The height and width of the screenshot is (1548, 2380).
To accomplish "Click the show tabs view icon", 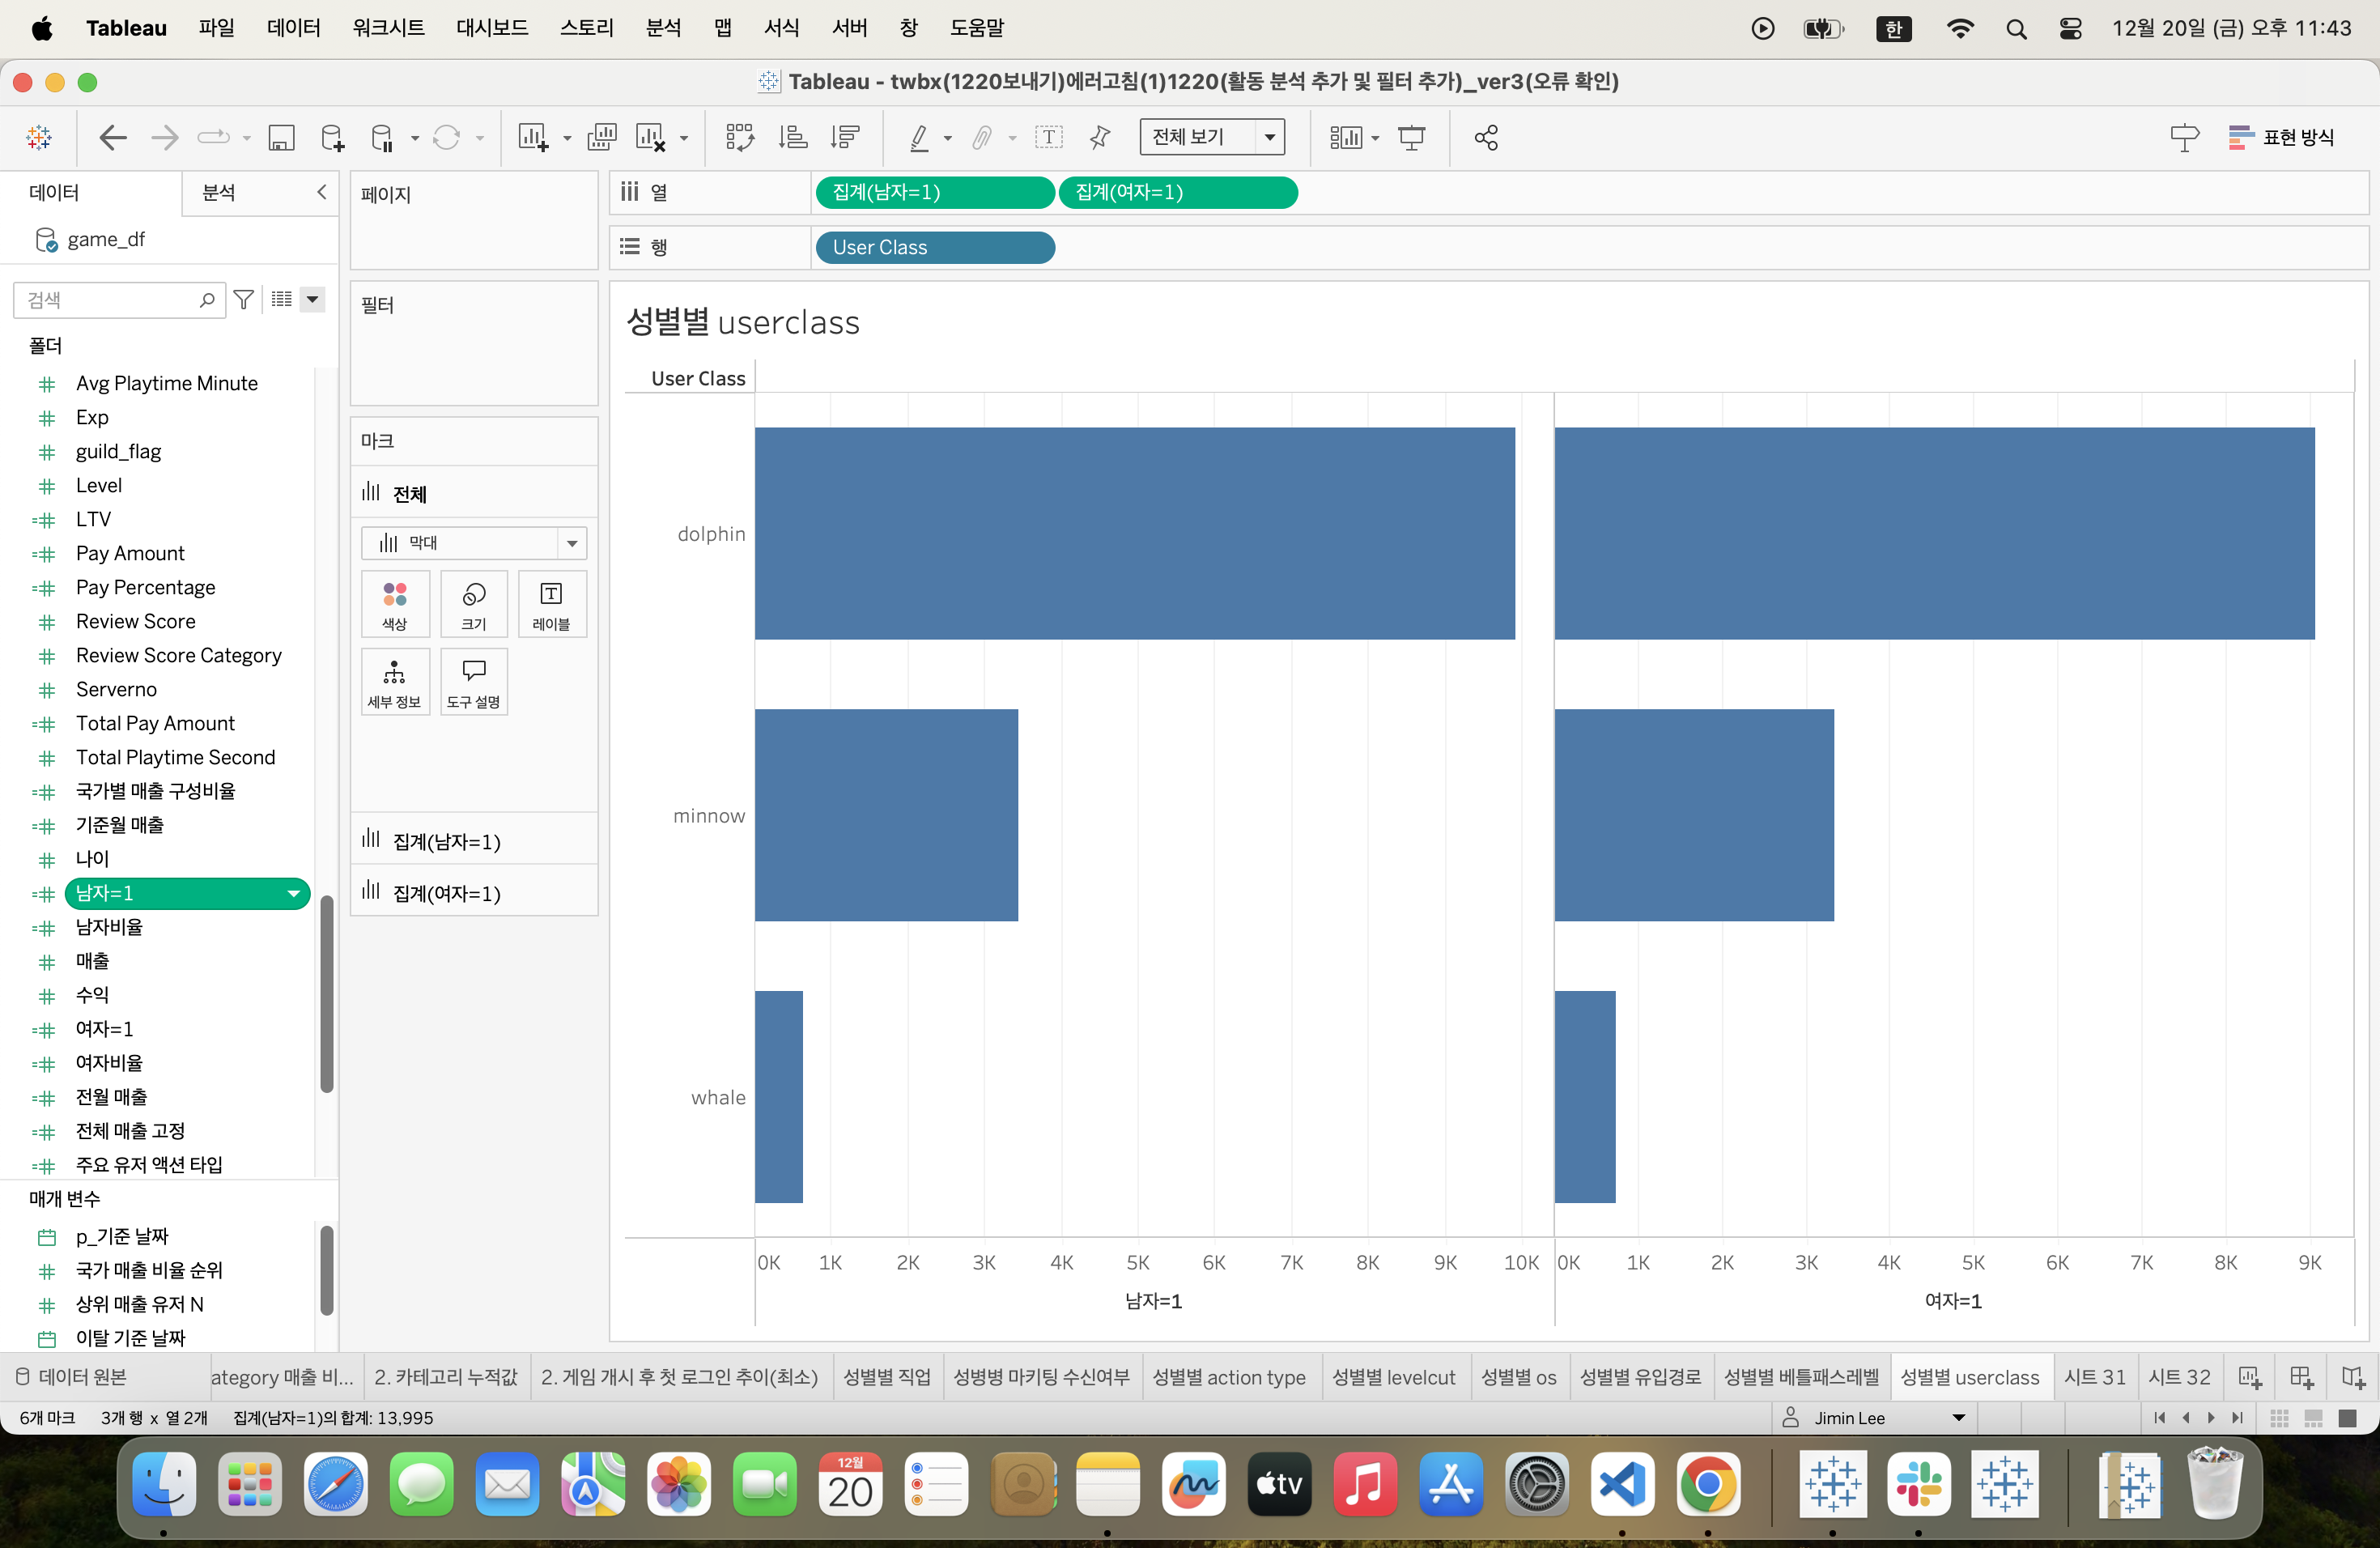I will point(2347,1418).
